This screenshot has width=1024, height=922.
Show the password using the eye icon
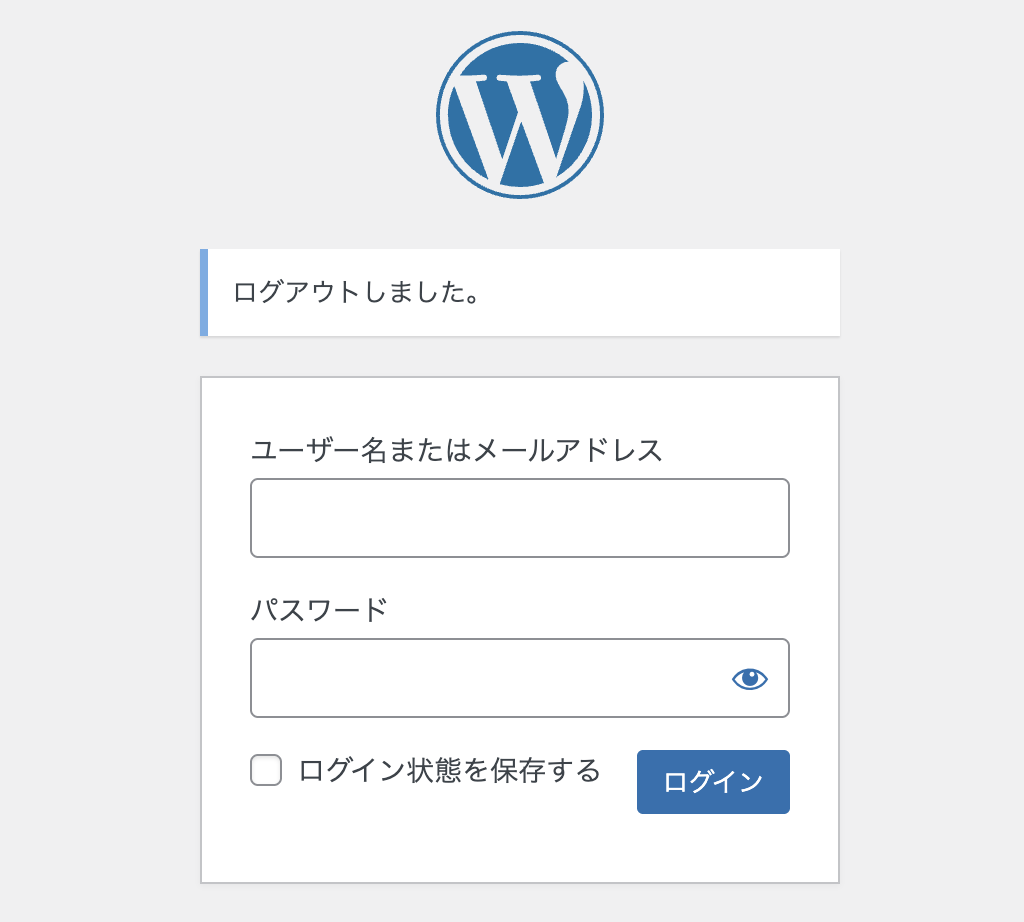(749, 679)
